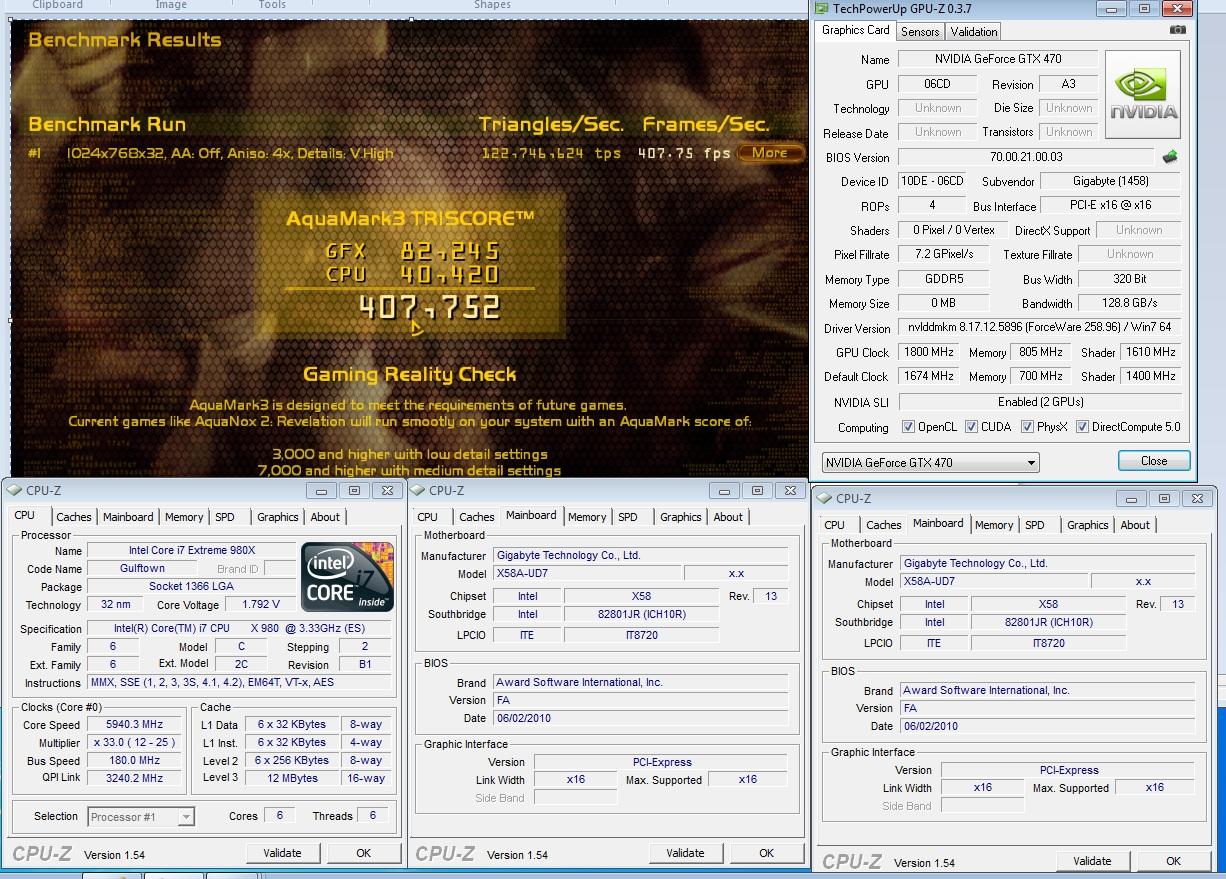Open the Graphics tab in the left CPU-Z window
1226x879 pixels.
pyautogui.click(x=277, y=517)
